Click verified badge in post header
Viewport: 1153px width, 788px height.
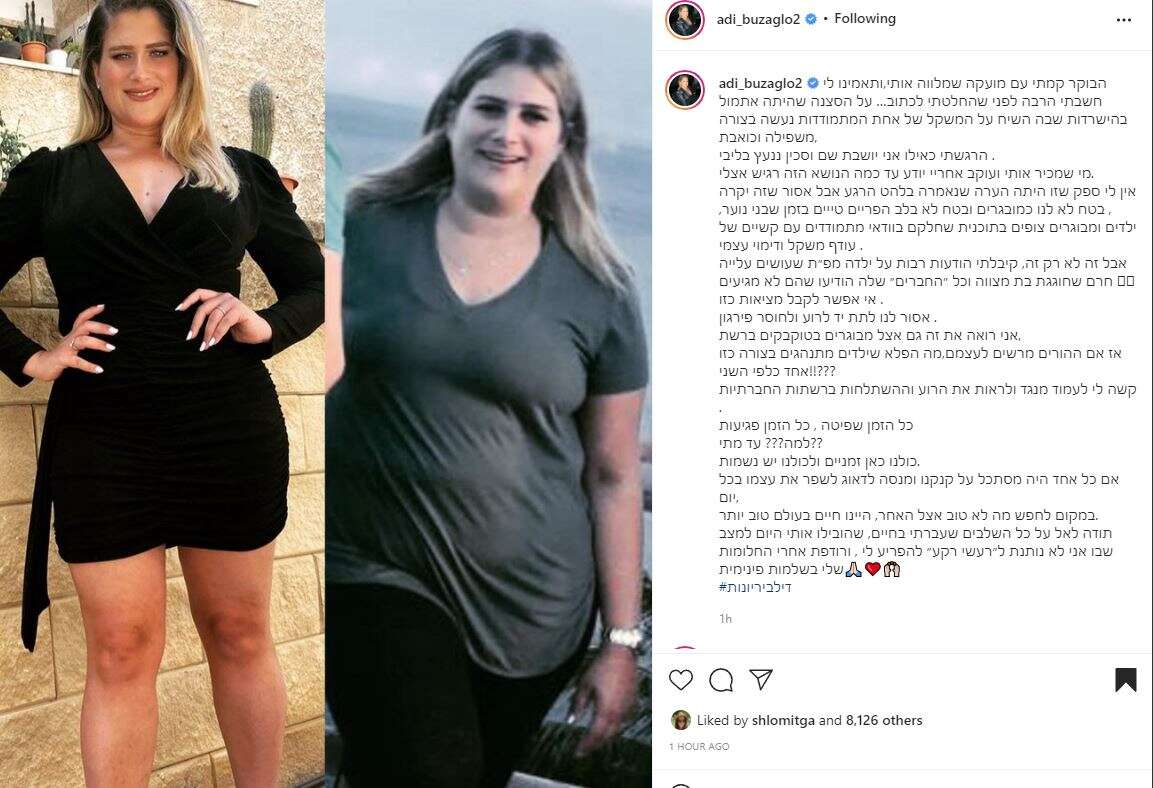tap(811, 20)
